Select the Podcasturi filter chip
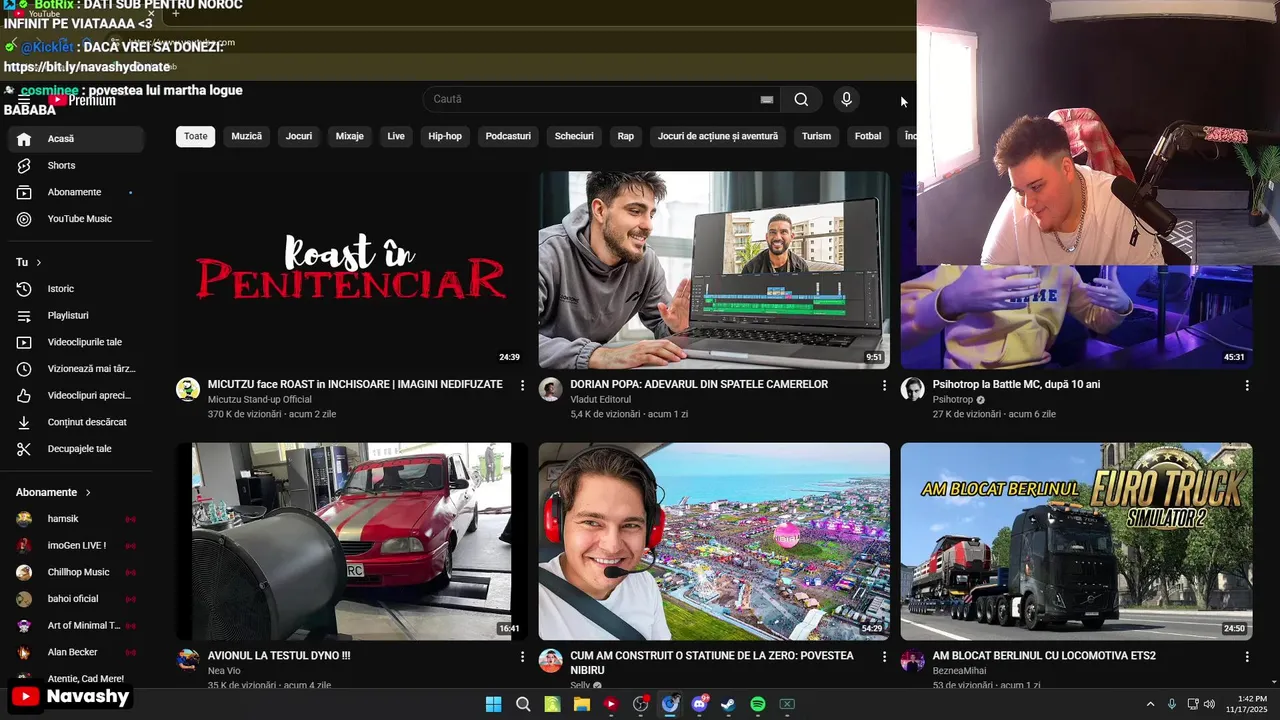1280x720 pixels. coord(508,136)
